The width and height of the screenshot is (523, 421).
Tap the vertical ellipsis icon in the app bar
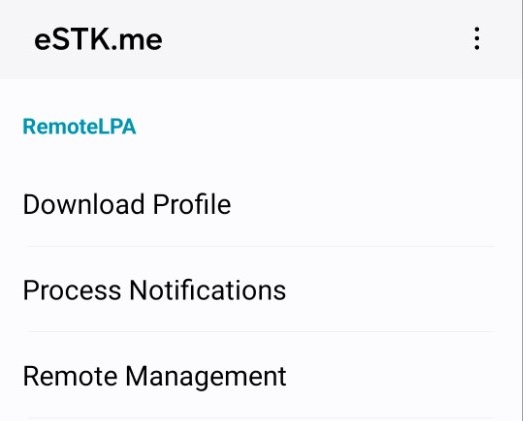pos(477,39)
